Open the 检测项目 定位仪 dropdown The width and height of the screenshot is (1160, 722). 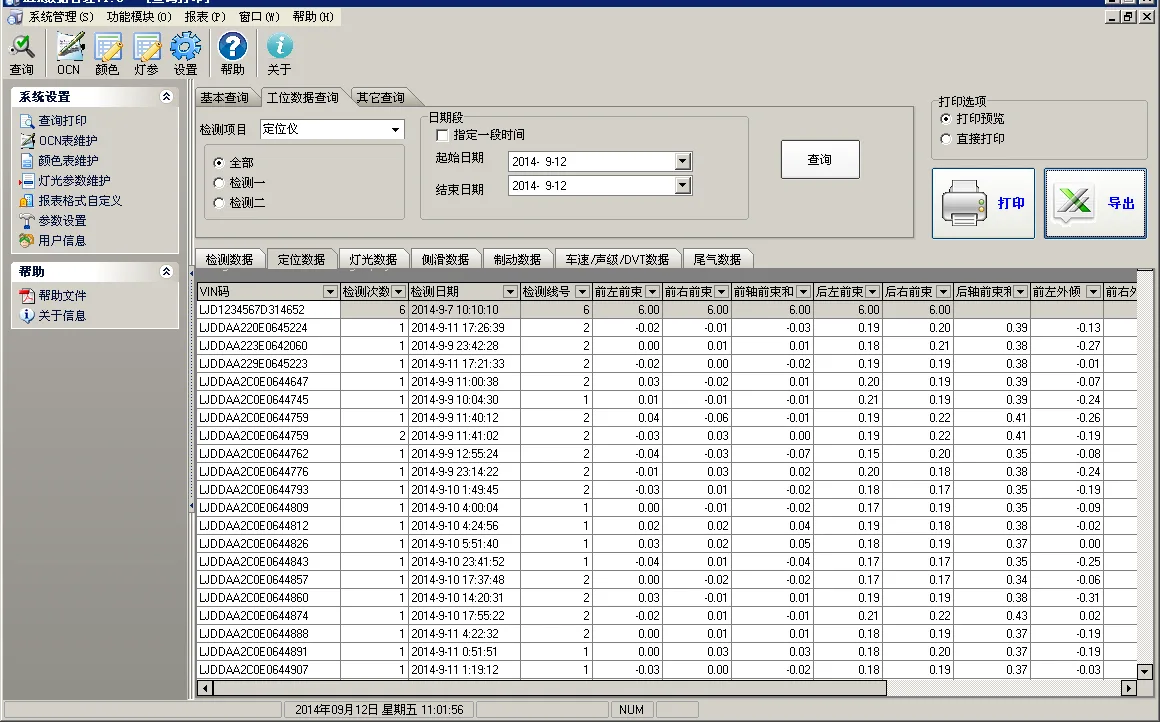click(x=395, y=129)
